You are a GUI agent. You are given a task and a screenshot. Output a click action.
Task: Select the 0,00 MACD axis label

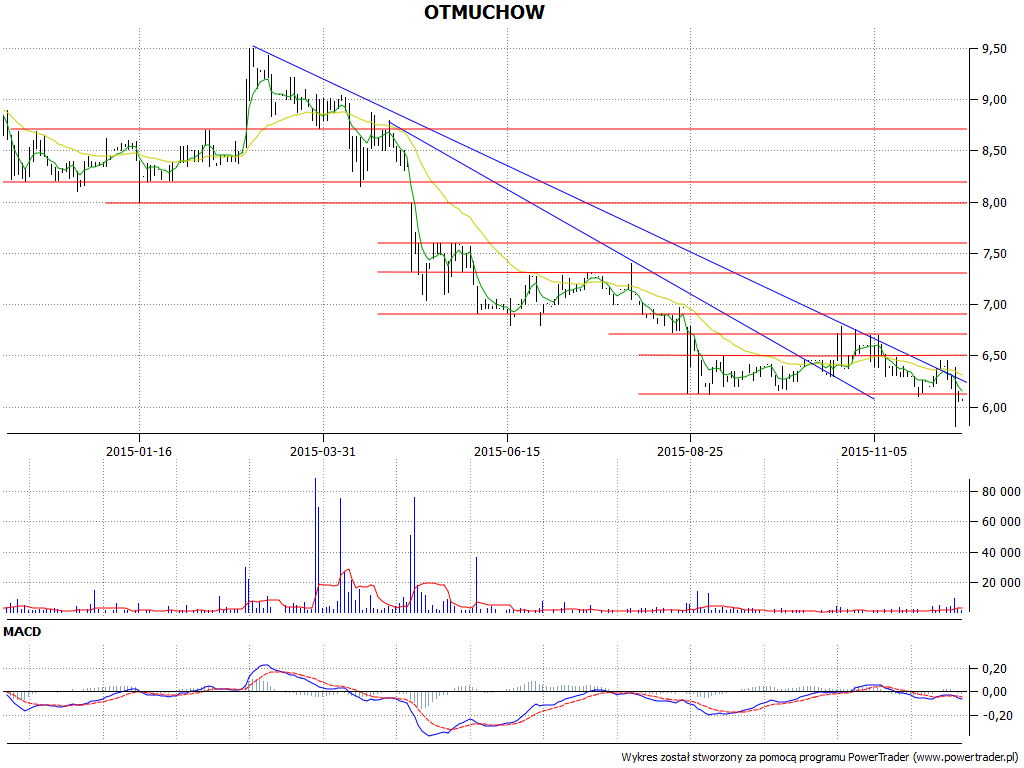(x=995, y=692)
